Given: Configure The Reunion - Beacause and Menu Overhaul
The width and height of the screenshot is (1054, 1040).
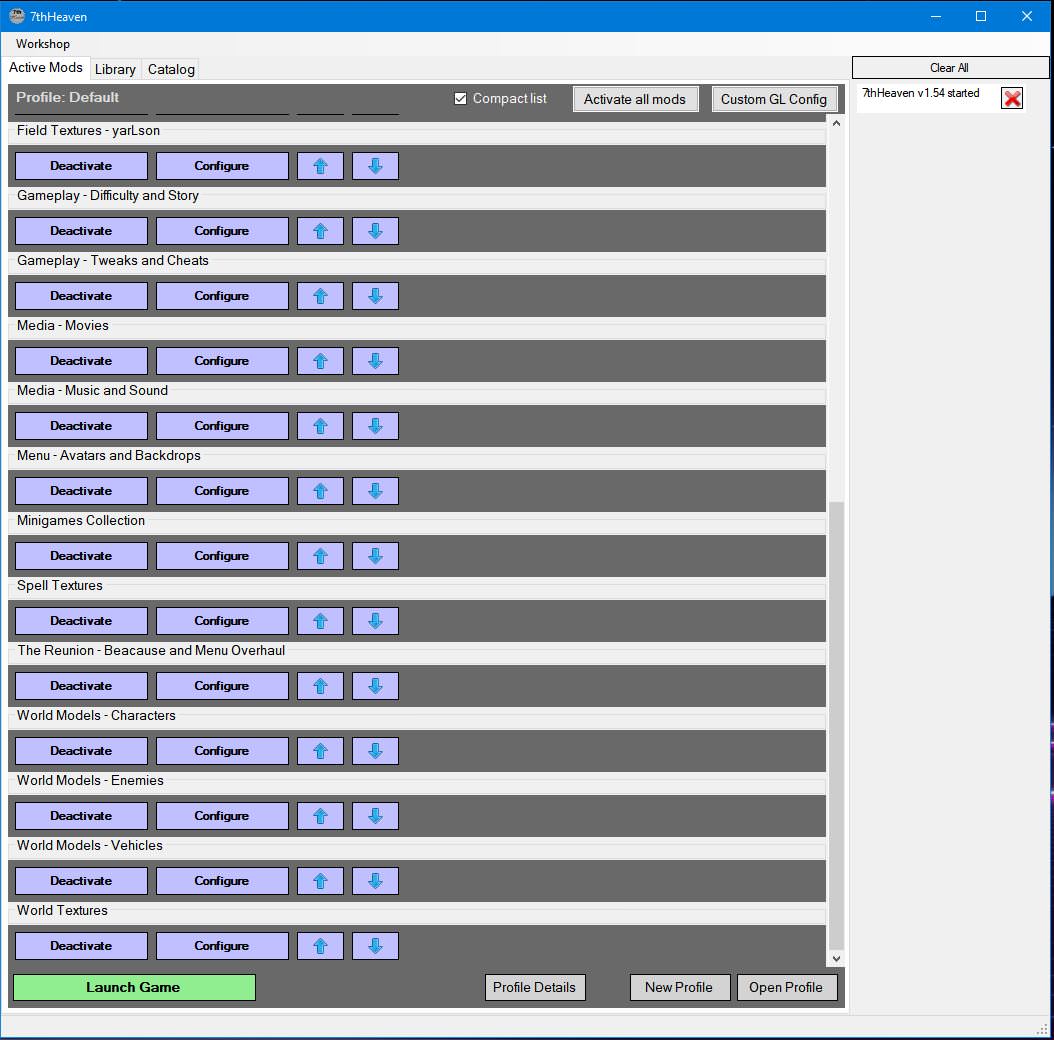Looking at the screenshot, I should [x=222, y=686].
